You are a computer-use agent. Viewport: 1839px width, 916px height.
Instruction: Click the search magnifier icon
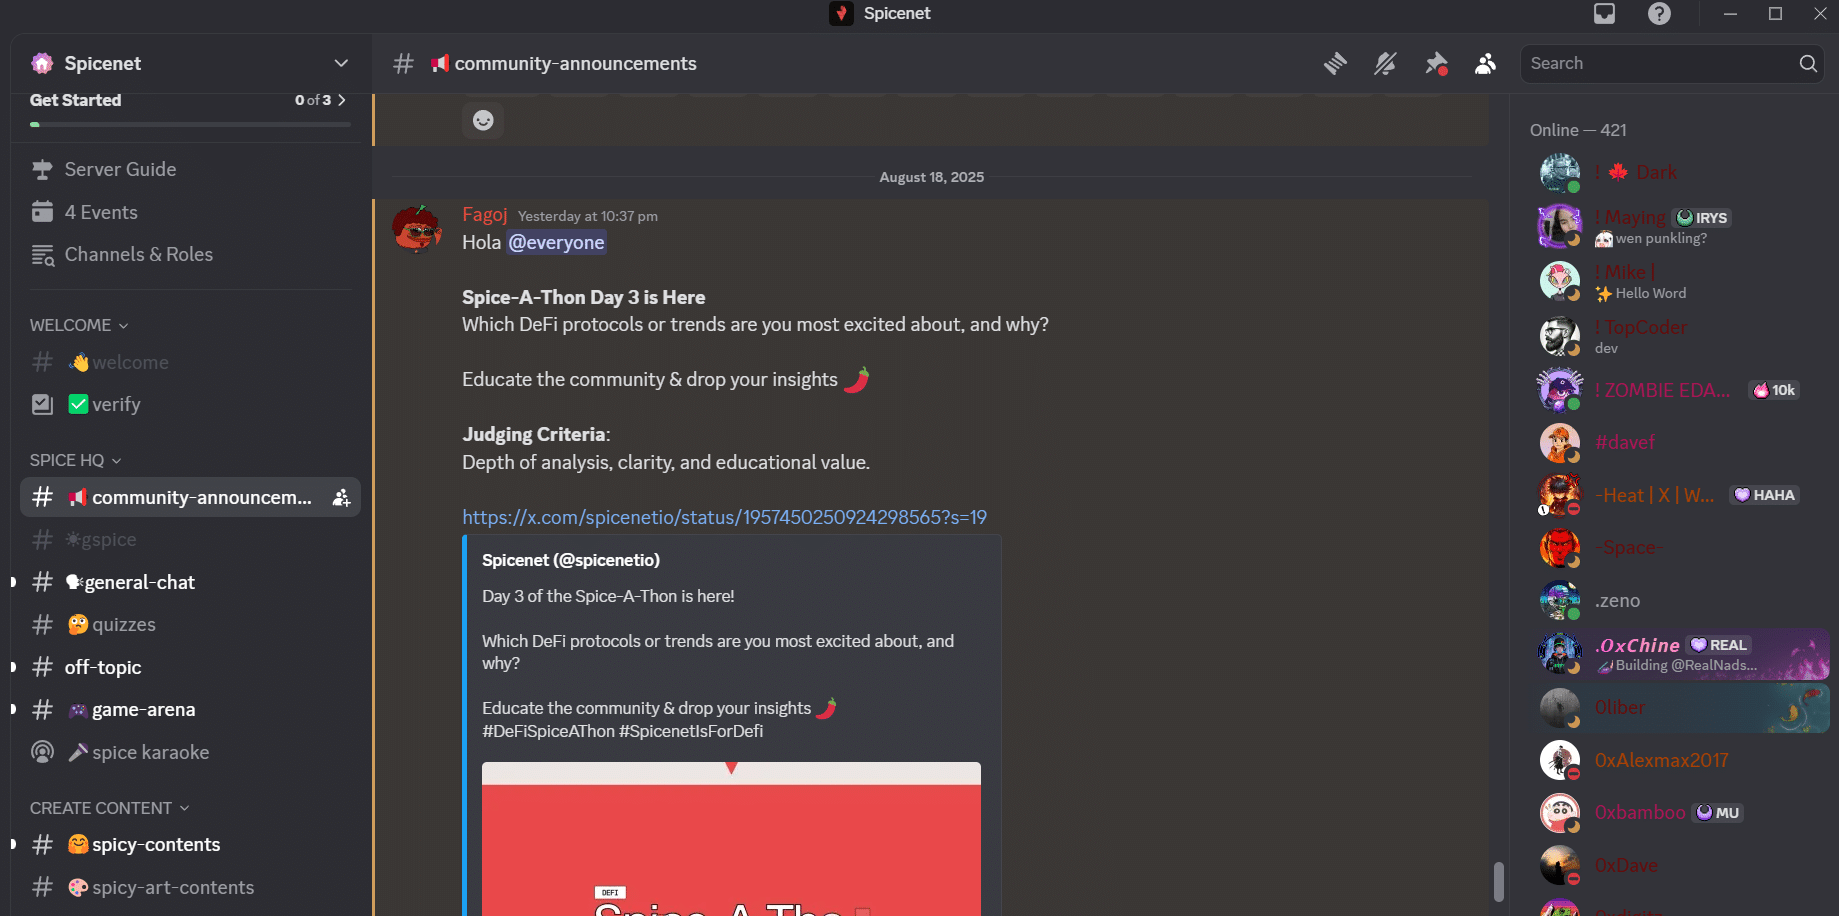pos(1808,64)
